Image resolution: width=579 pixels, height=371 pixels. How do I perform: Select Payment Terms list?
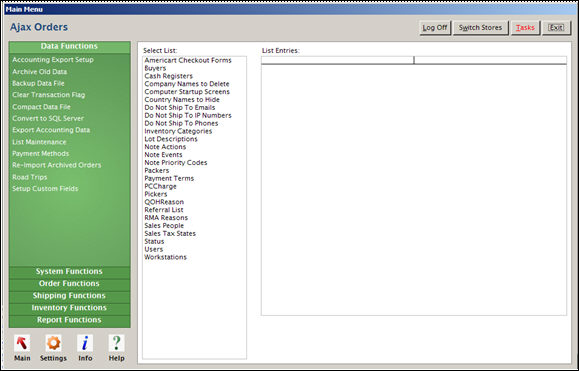point(169,178)
